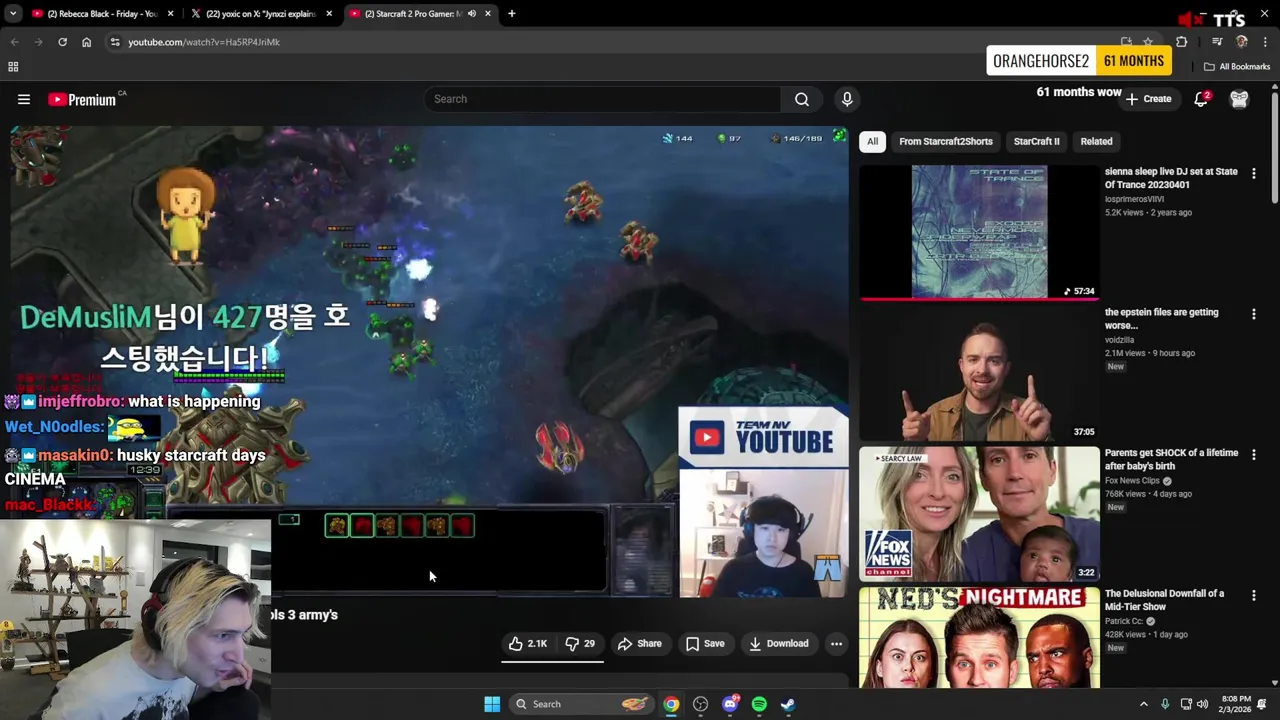Visit the voidzilla channel link

[1120, 340]
